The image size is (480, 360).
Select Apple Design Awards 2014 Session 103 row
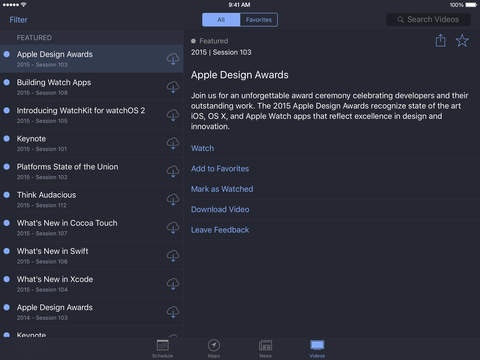tap(92, 312)
